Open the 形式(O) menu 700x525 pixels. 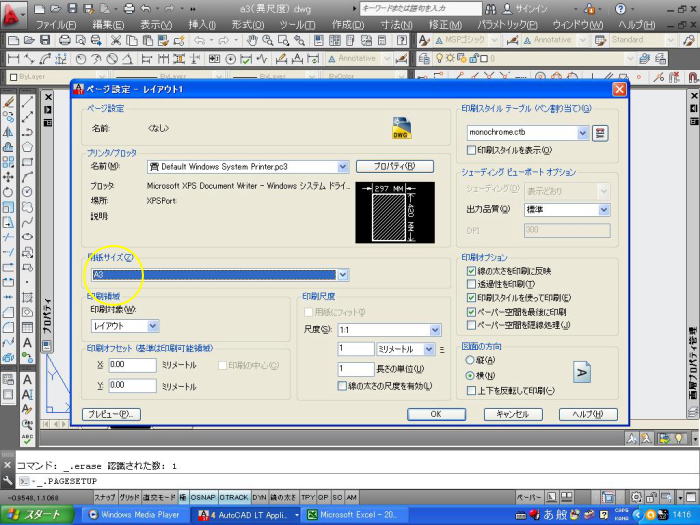coord(248,25)
